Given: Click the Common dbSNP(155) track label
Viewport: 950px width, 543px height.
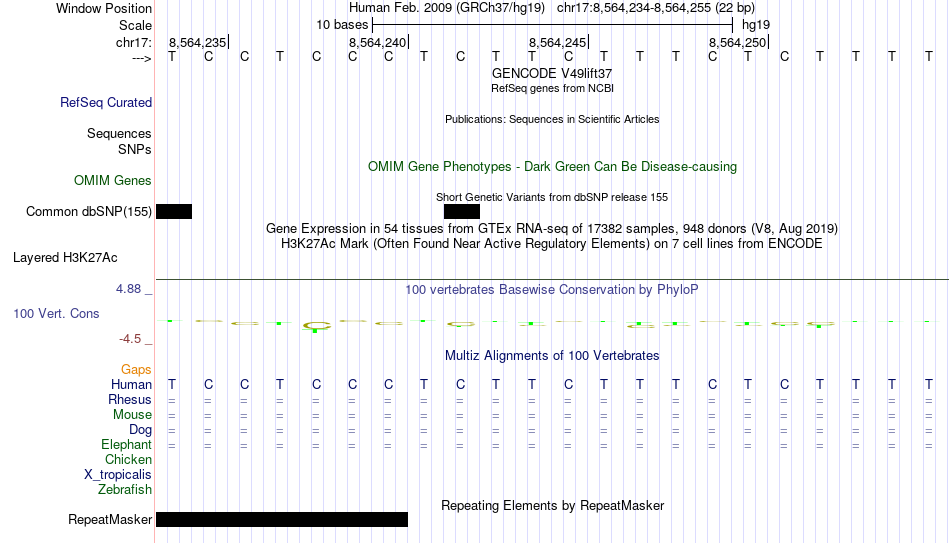Looking at the screenshot, I should coord(89,212).
